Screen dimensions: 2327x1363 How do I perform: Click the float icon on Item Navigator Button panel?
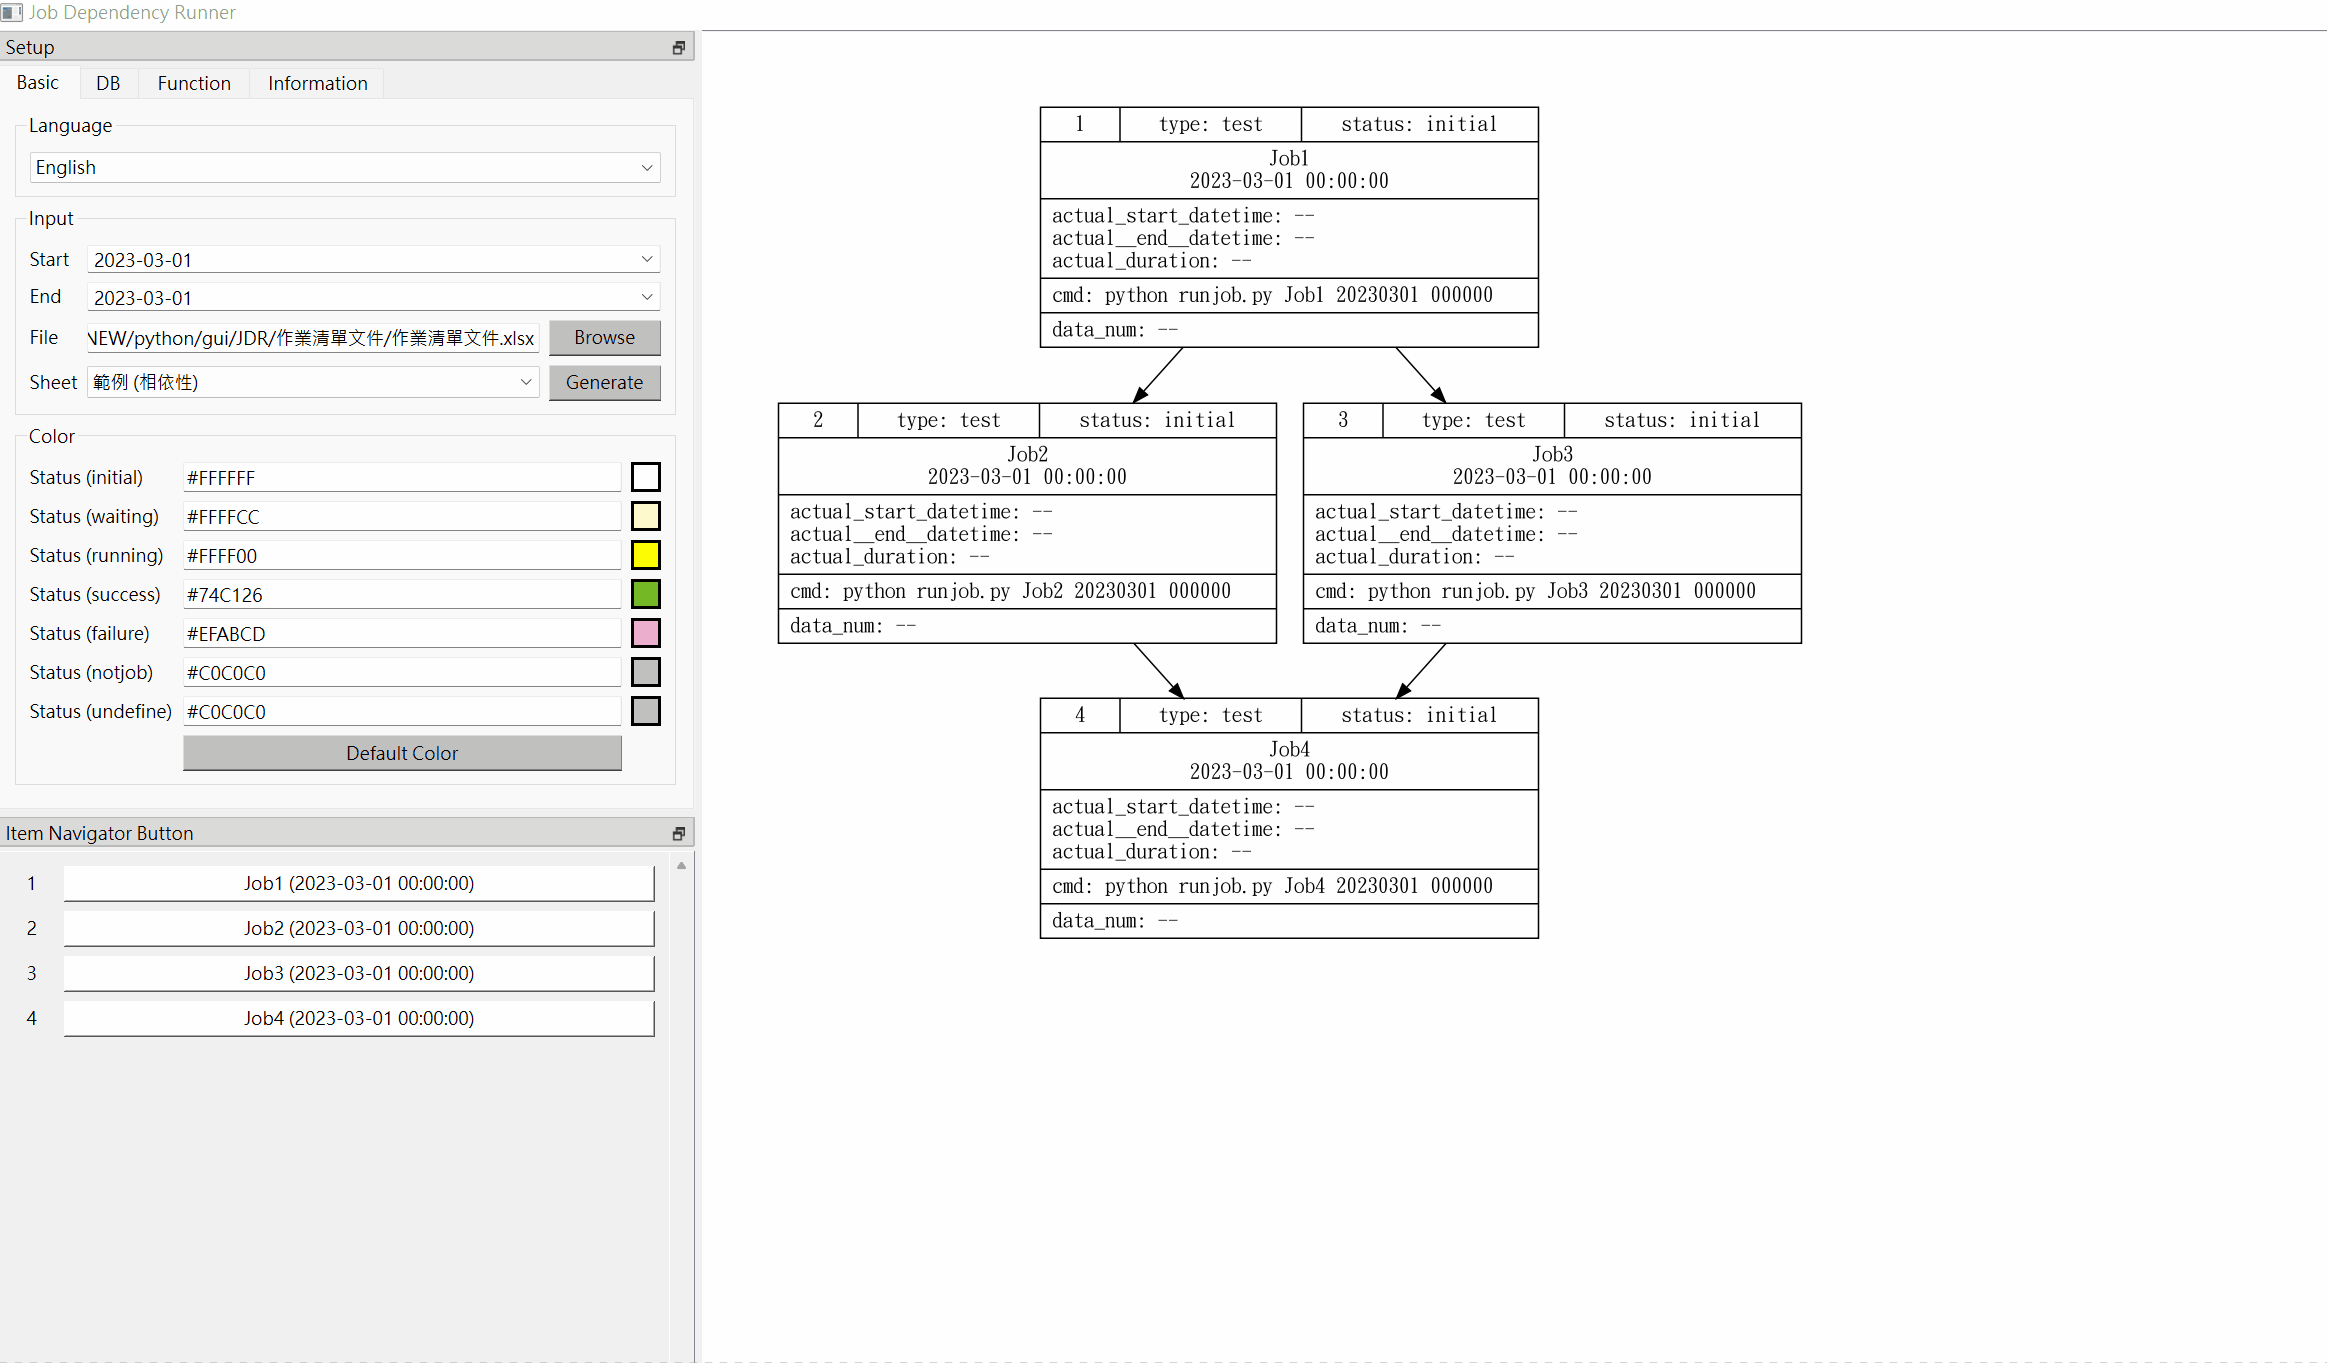coord(678,832)
